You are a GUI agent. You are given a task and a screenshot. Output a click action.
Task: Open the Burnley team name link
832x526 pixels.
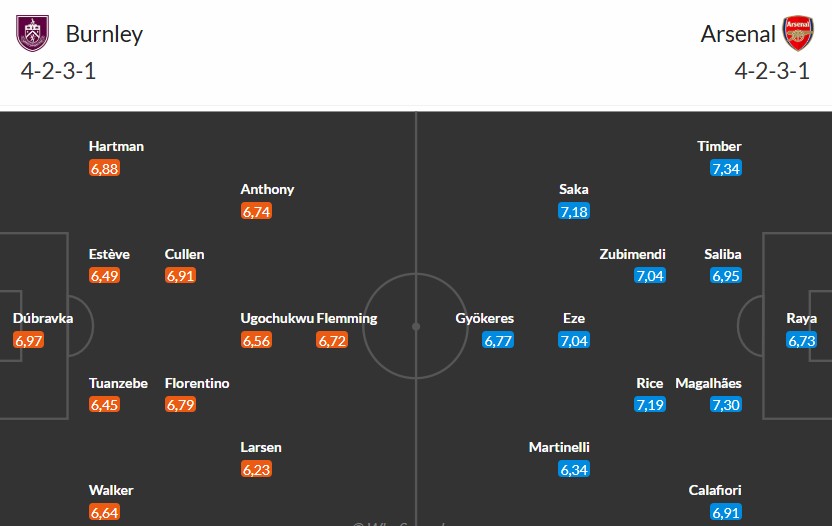click(104, 34)
